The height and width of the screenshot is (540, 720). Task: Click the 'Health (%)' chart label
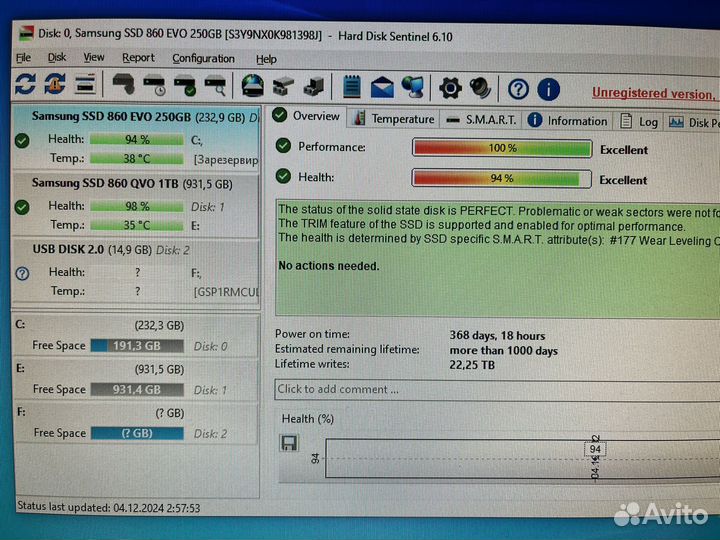(x=308, y=419)
